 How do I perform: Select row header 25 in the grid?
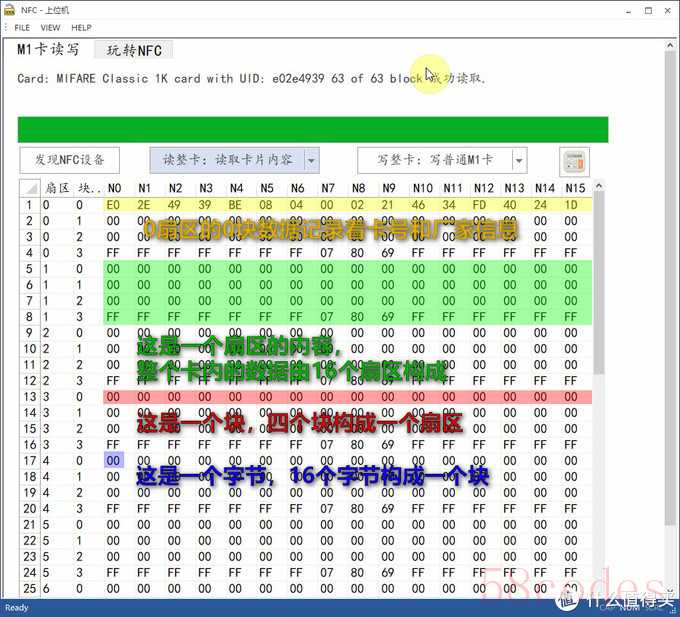29,588
